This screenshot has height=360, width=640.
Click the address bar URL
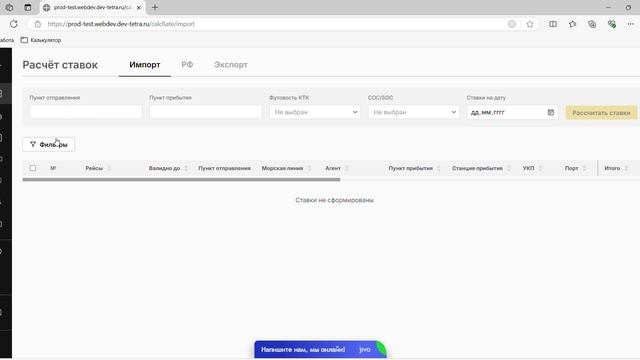[121, 24]
